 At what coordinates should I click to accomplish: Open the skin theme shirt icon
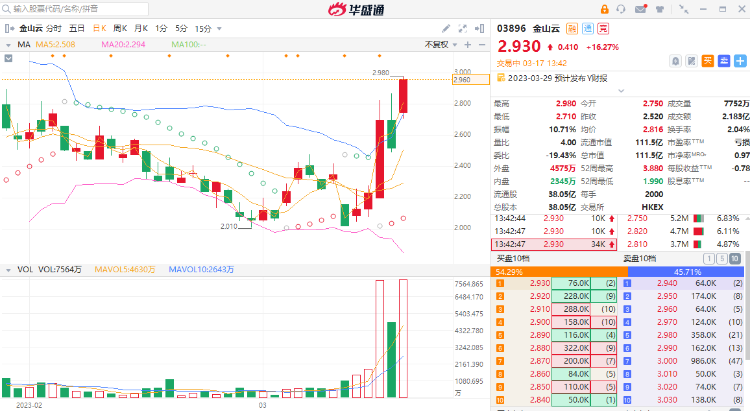click(660, 9)
